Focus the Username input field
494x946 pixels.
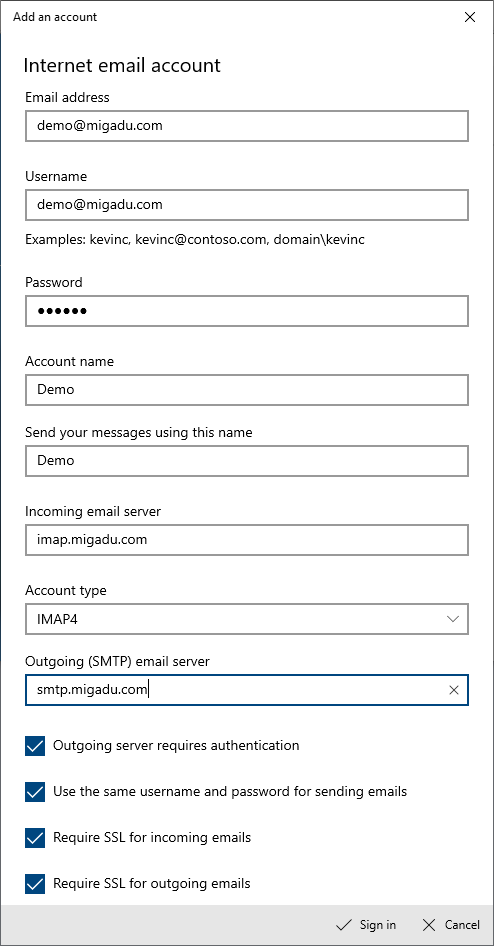tap(247, 205)
